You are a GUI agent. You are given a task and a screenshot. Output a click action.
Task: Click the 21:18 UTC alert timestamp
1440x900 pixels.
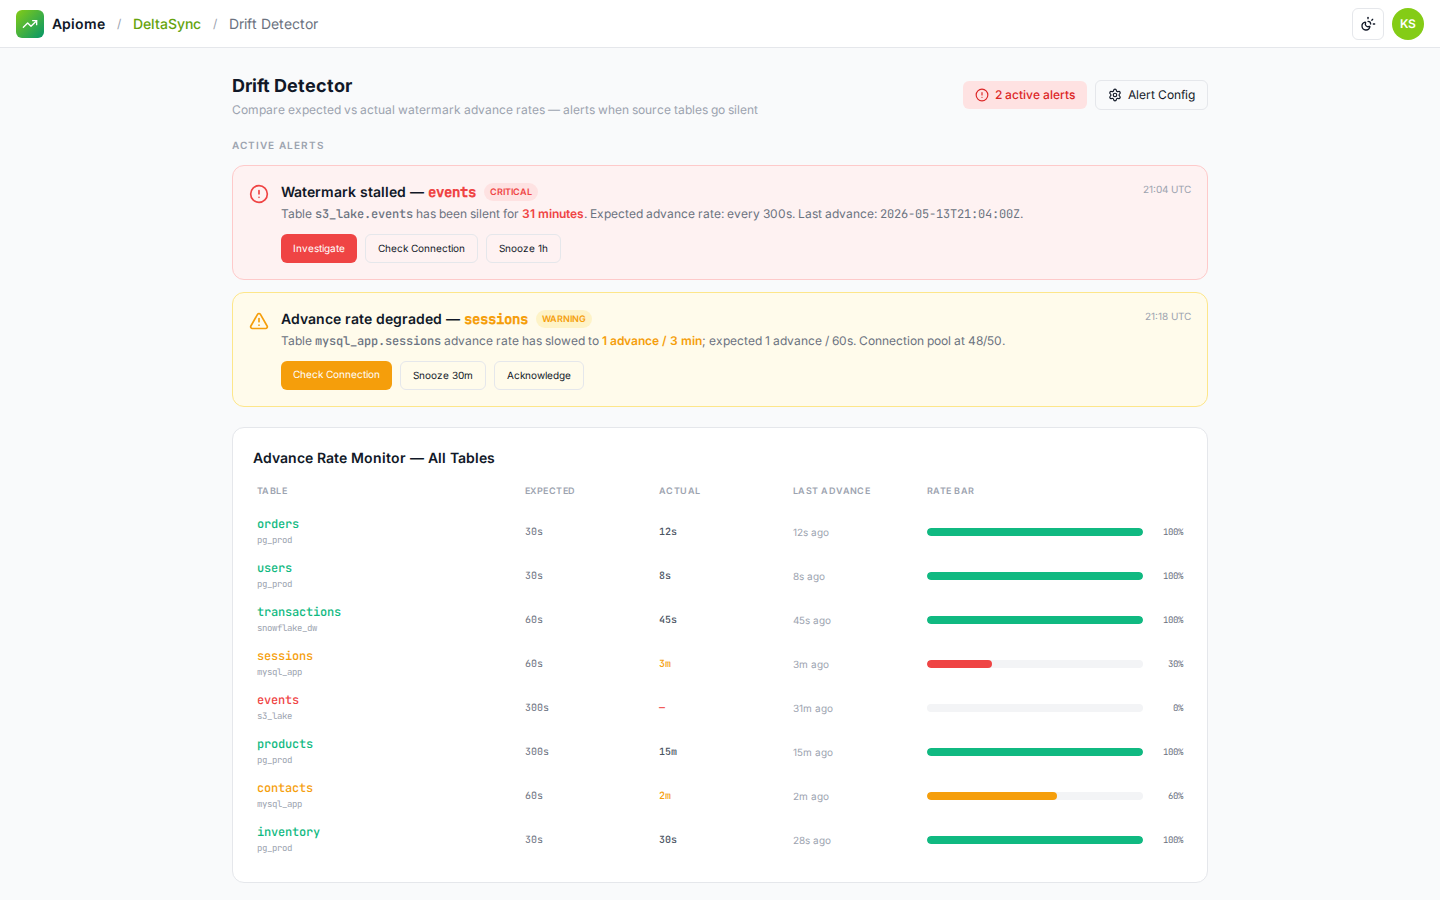(1168, 316)
